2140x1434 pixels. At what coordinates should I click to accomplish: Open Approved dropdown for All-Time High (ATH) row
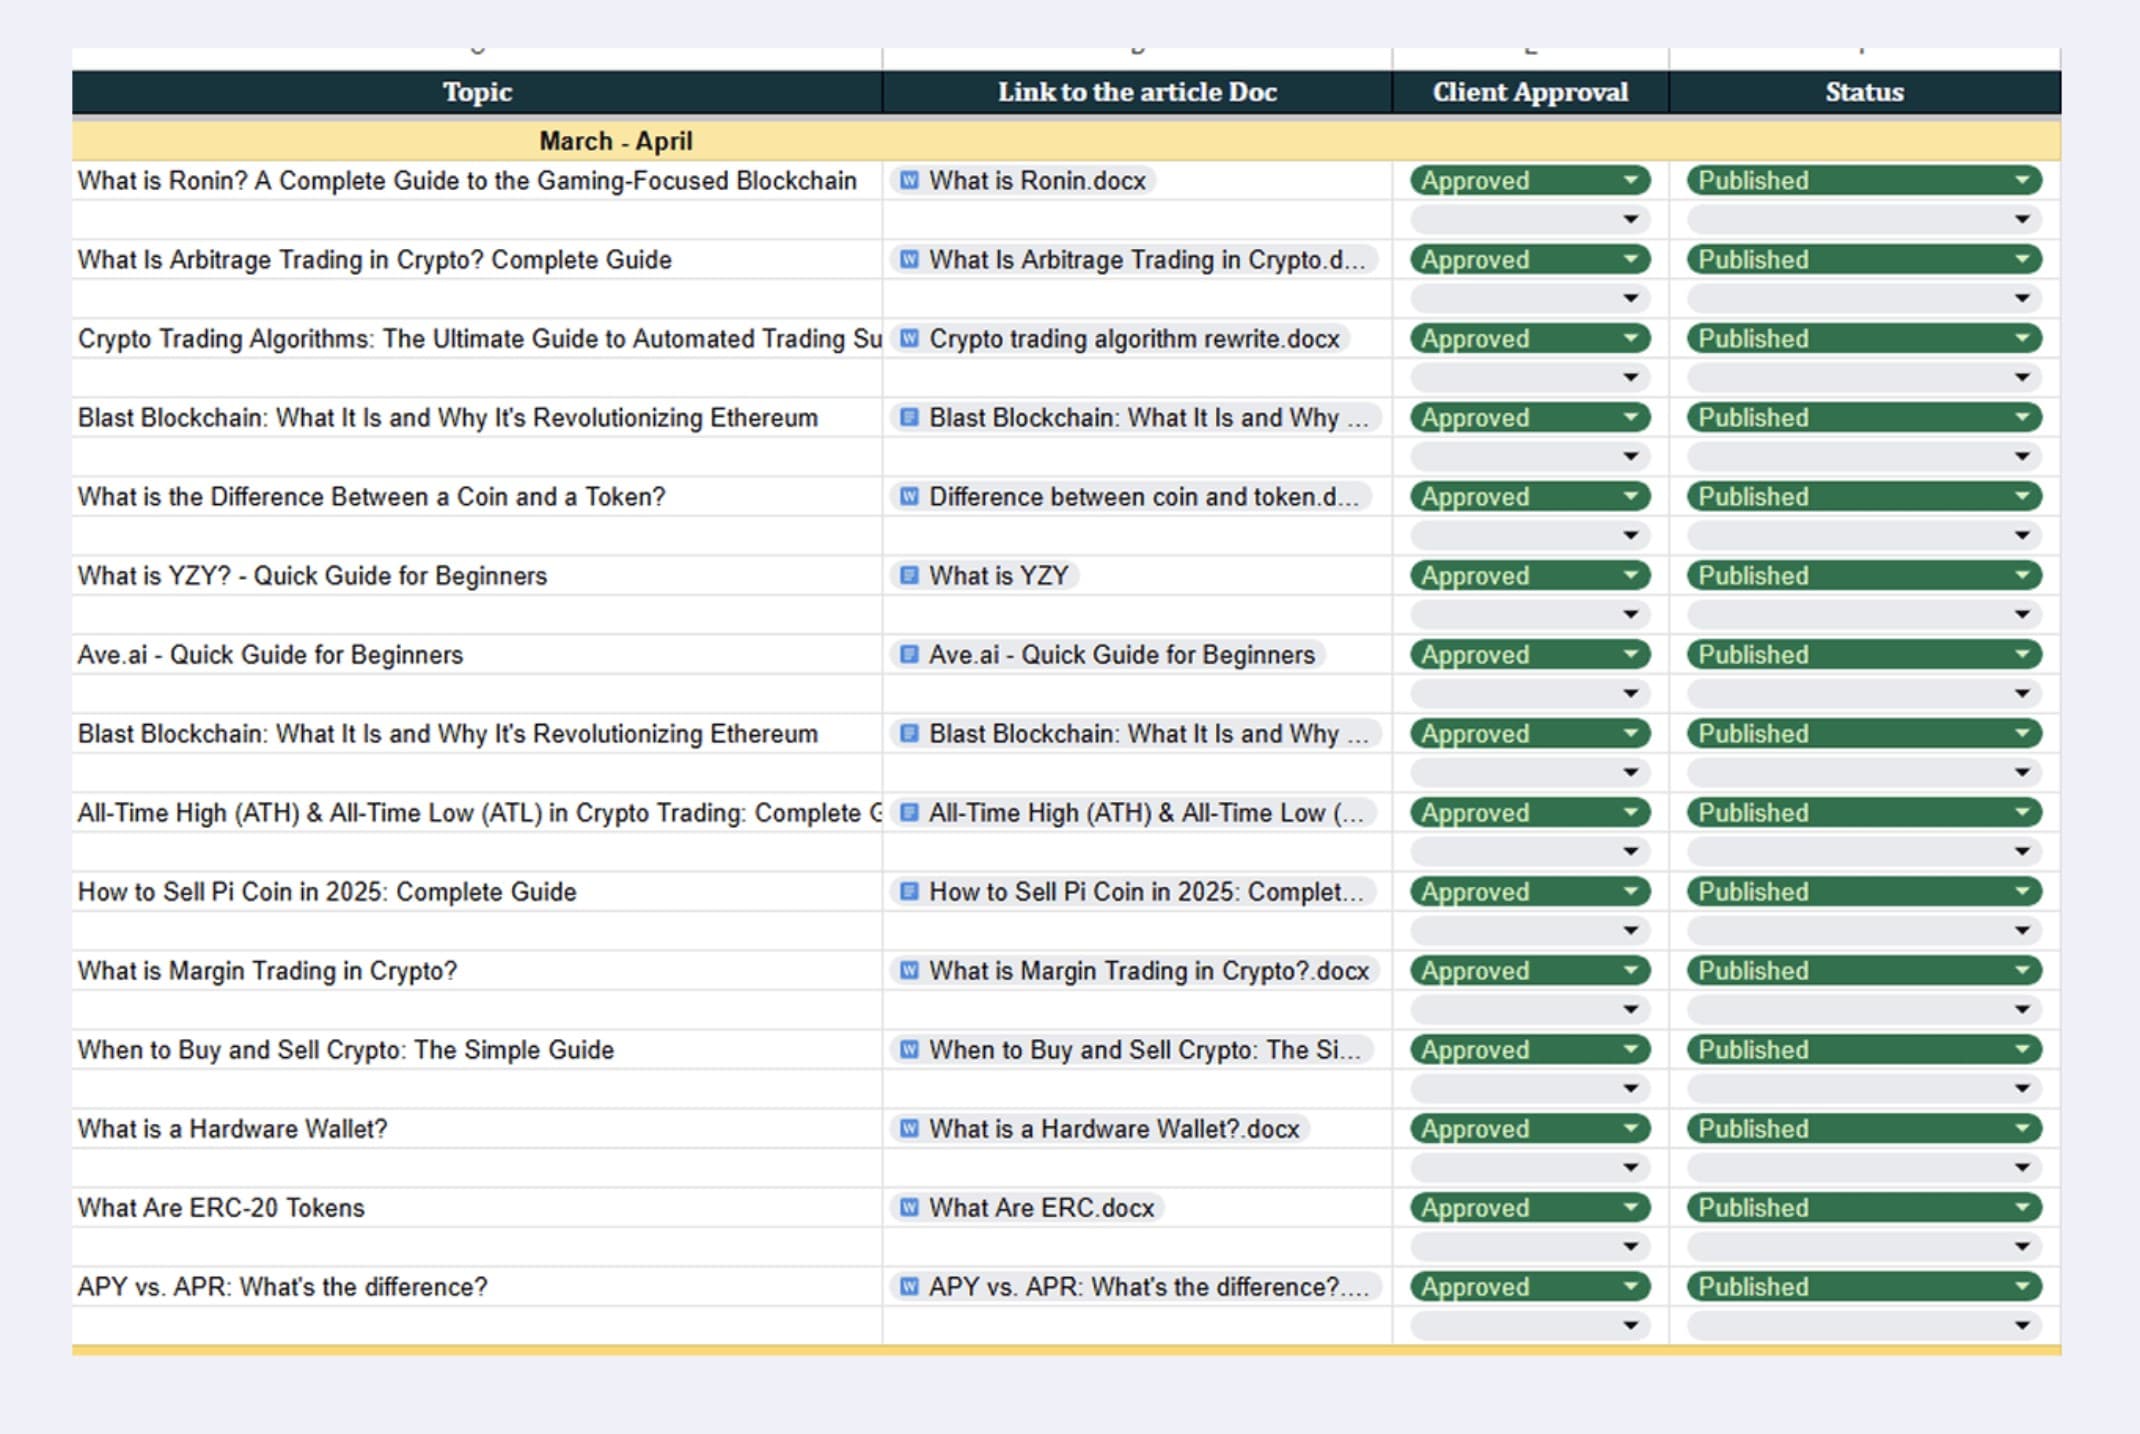1530,813
